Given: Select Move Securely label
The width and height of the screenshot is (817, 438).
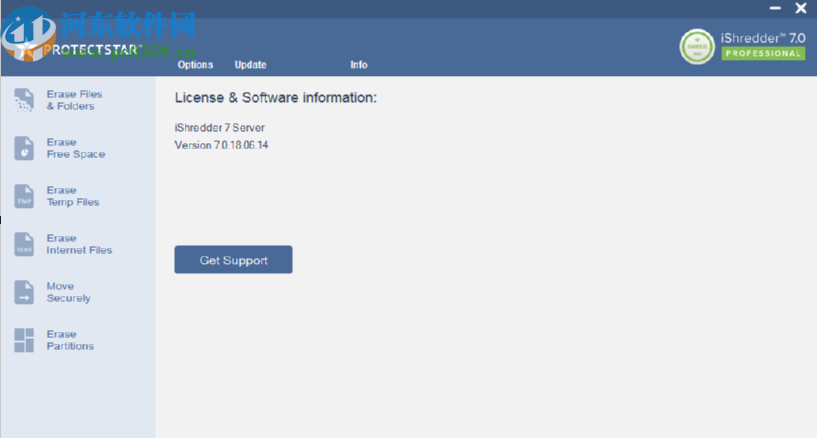Looking at the screenshot, I should click(x=68, y=292).
